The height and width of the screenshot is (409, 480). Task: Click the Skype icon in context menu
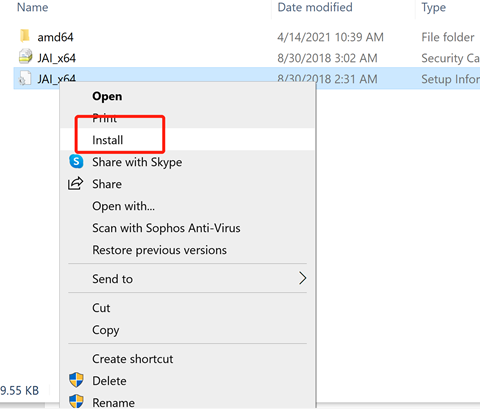pos(76,162)
